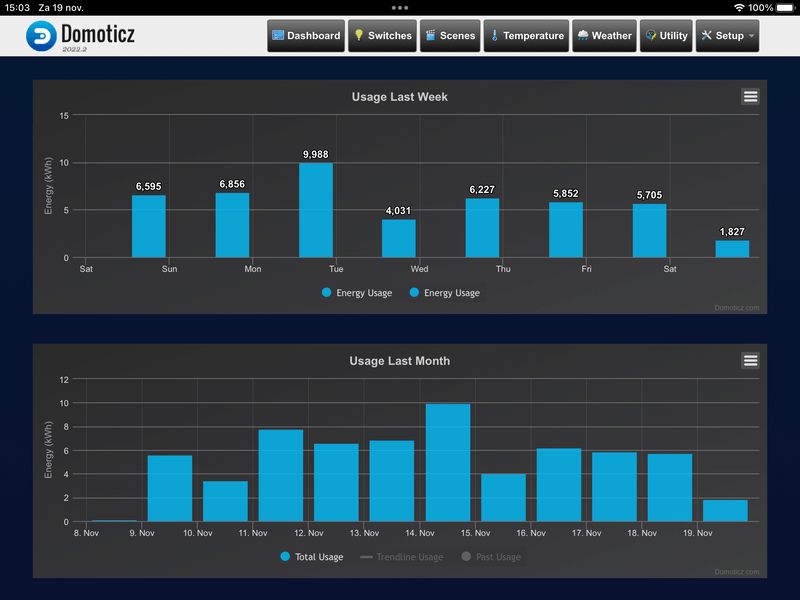
Task: Click the Domoticz logo icon
Action: [x=41, y=36]
